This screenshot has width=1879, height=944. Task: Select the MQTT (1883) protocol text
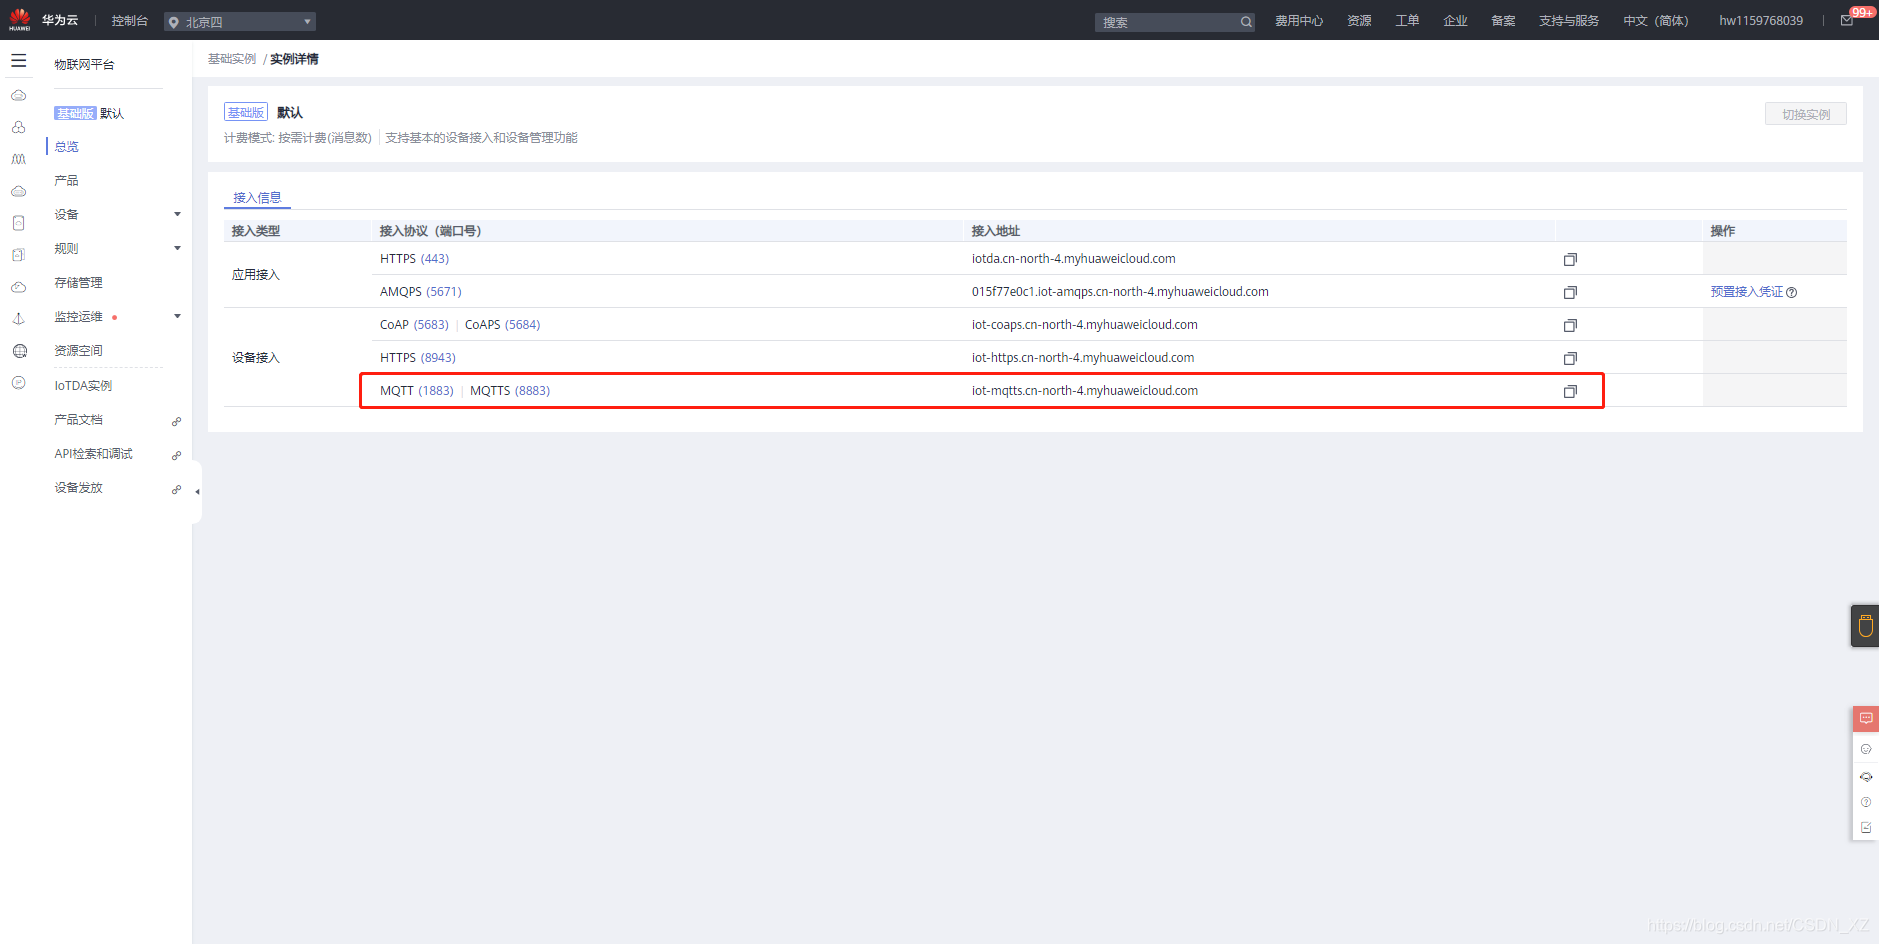(417, 391)
